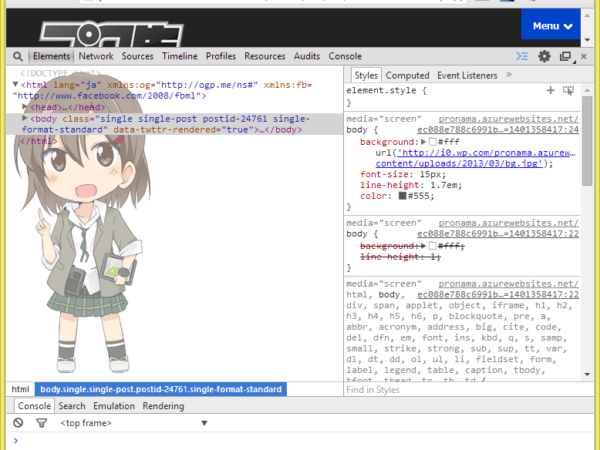The width and height of the screenshot is (600, 450).
Task: Open the Timeline tab
Action: [179, 56]
